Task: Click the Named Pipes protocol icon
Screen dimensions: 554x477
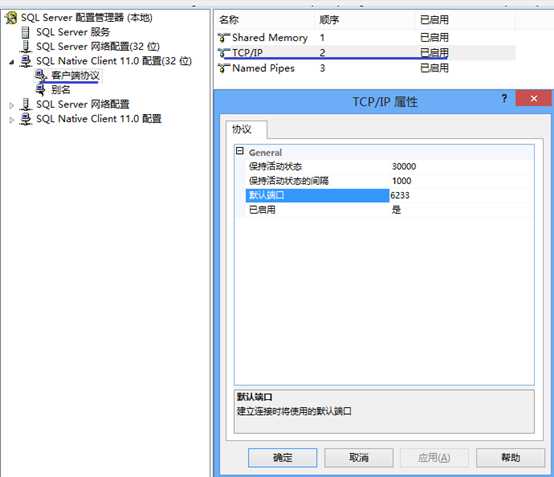Action: (224, 68)
